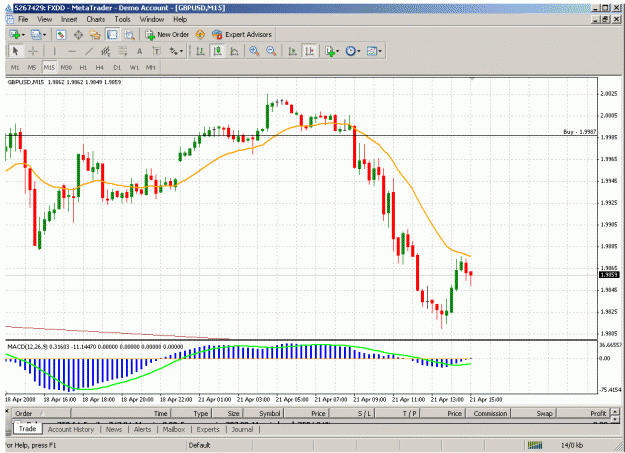
Task: Open the File menu
Action: tap(23, 19)
